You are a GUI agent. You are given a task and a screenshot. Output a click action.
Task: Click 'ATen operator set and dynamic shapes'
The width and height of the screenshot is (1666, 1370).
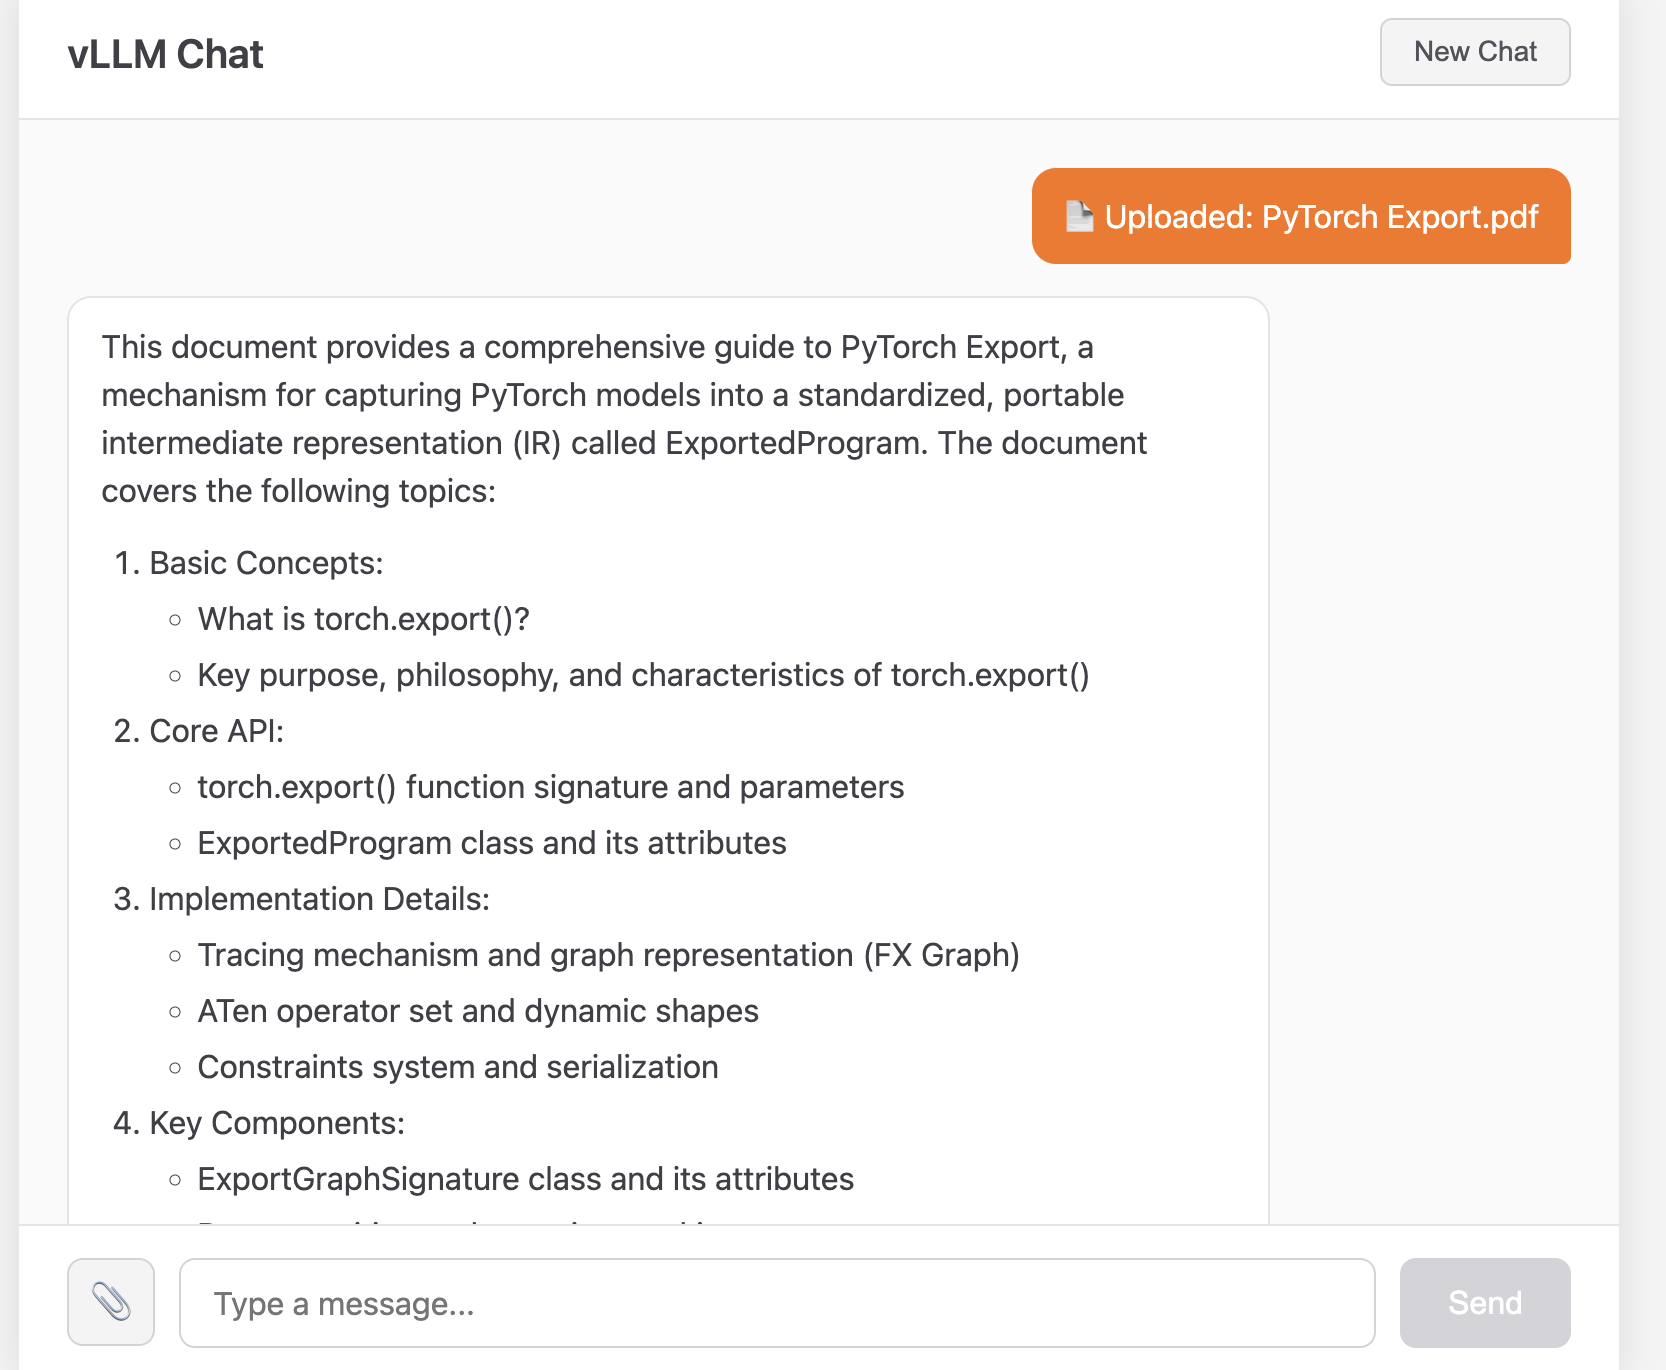click(478, 1011)
